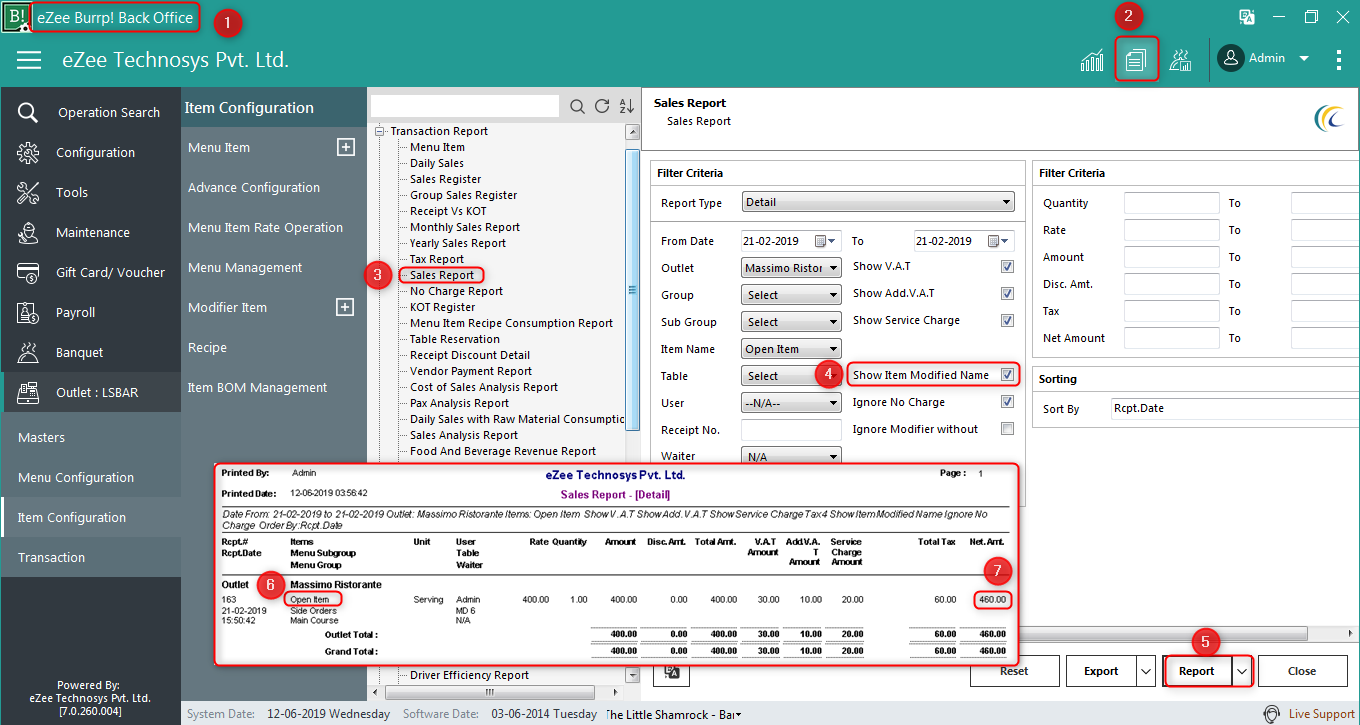Open the Export button dropdown arrow
The height and width of the screenshot is (725, 1360).
(1146, 671)
